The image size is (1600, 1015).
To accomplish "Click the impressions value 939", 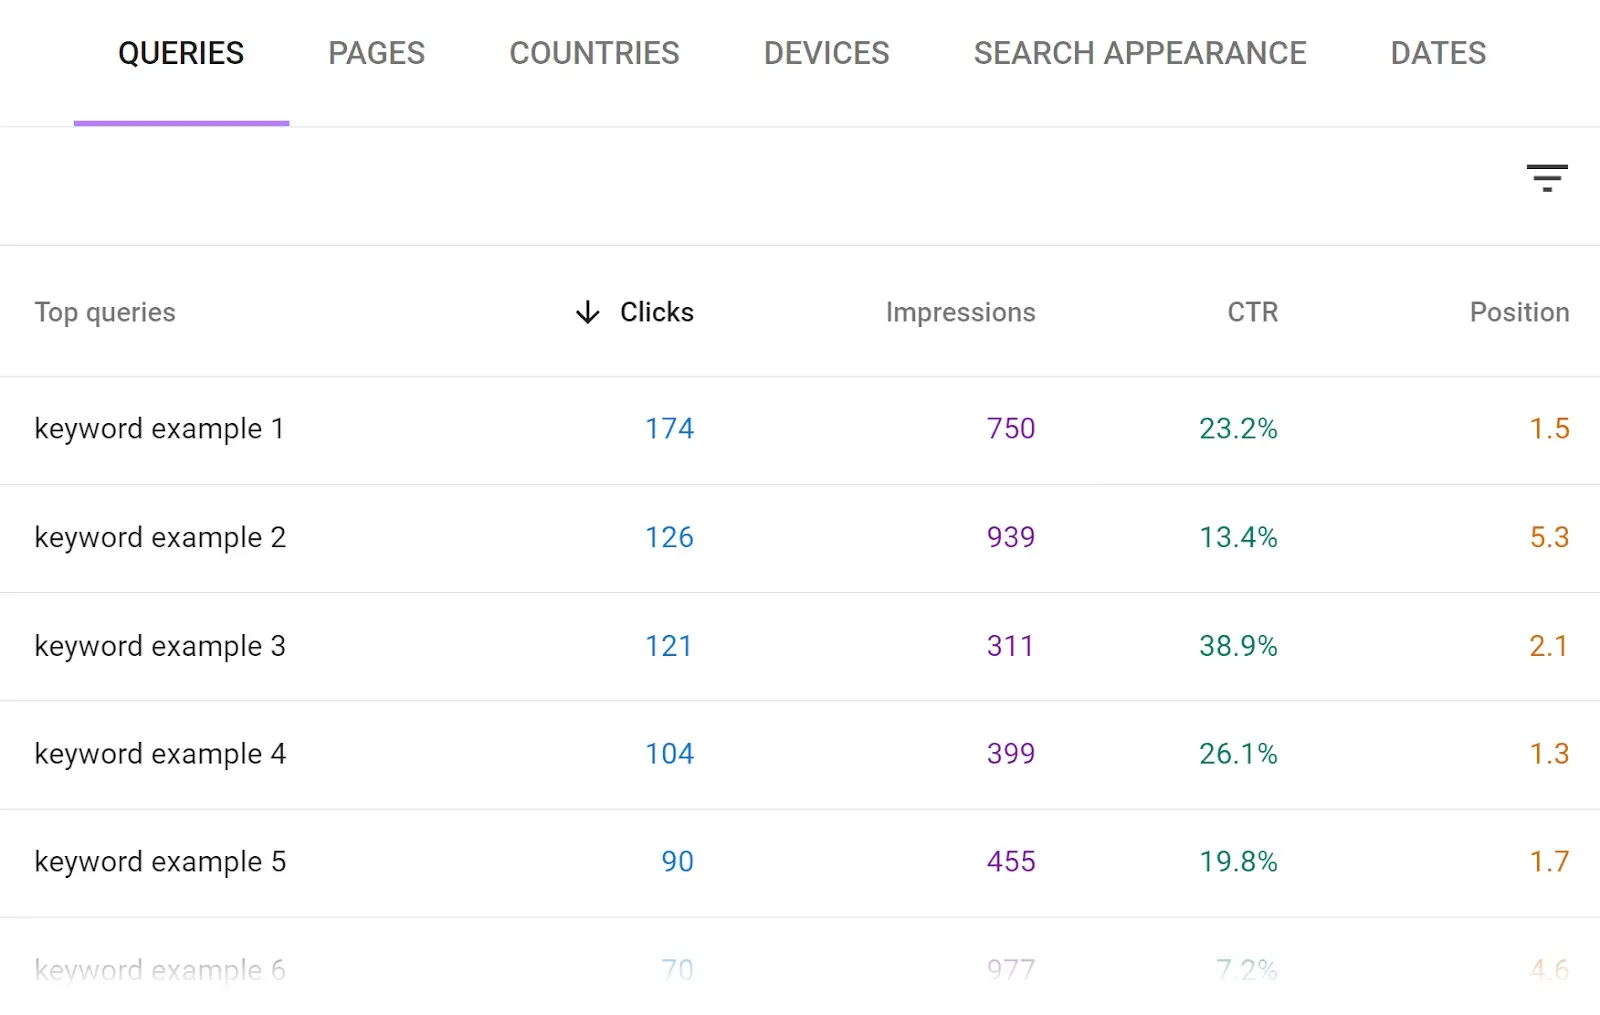I will pyautogui.click(x=1010, y=537).
